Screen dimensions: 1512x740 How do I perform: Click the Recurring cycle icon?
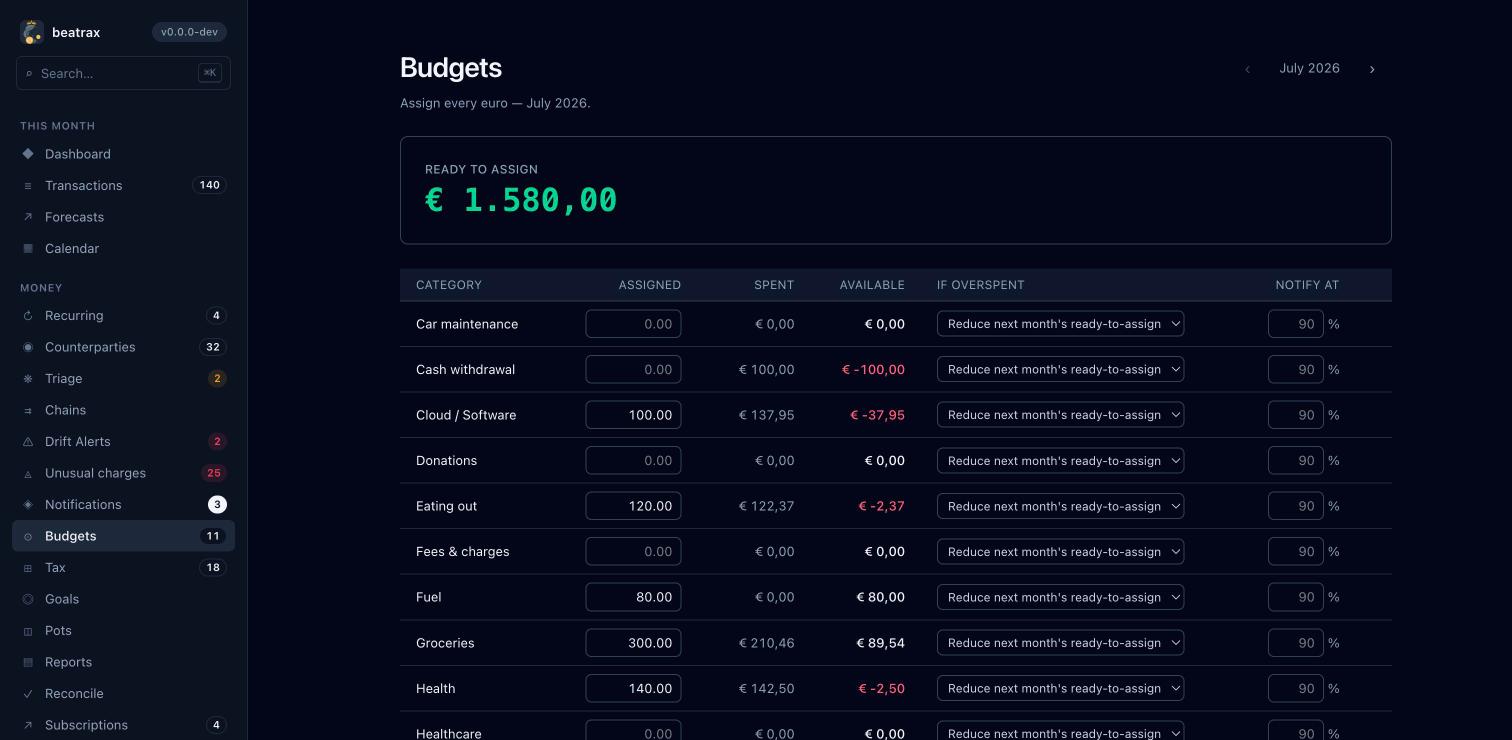tap(28, 316)
